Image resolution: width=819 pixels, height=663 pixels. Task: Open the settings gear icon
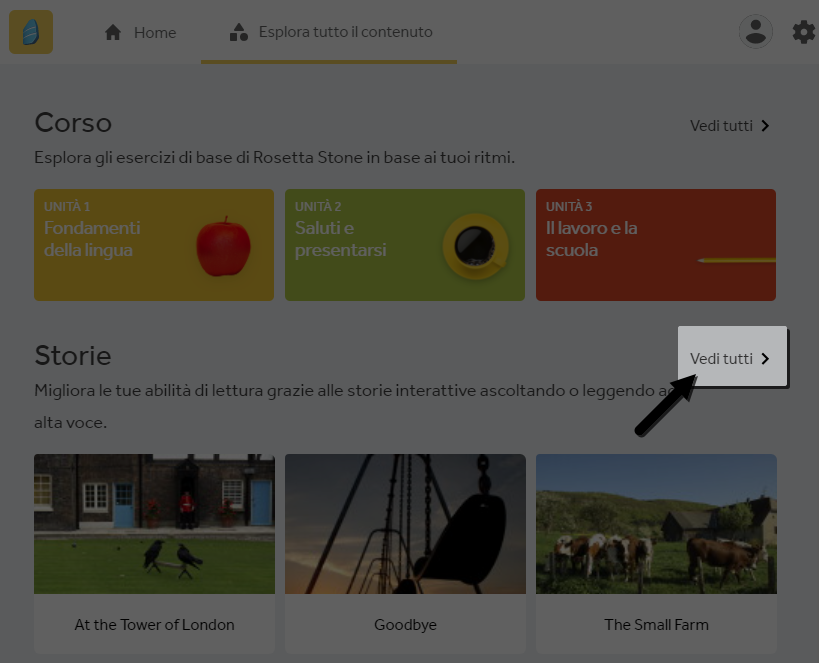tap(803, 32)
